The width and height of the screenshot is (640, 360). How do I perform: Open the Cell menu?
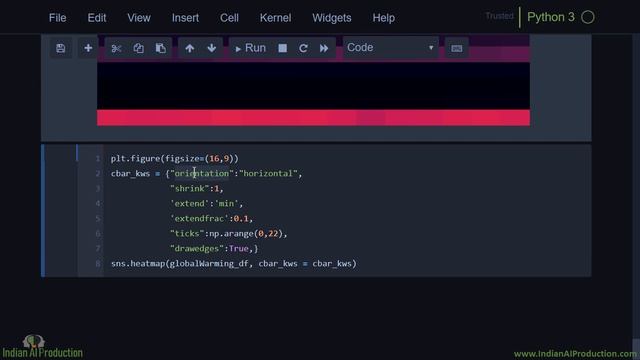229,18
